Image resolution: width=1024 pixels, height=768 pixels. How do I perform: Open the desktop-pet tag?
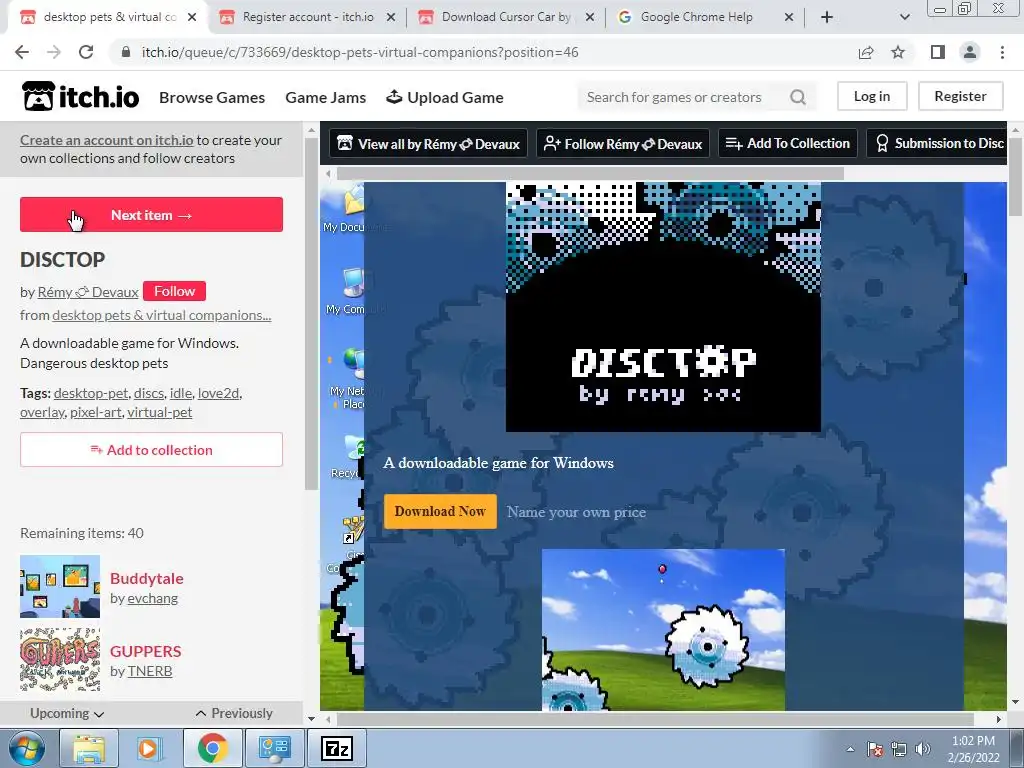pyautogui.click(x=91, y=393)
